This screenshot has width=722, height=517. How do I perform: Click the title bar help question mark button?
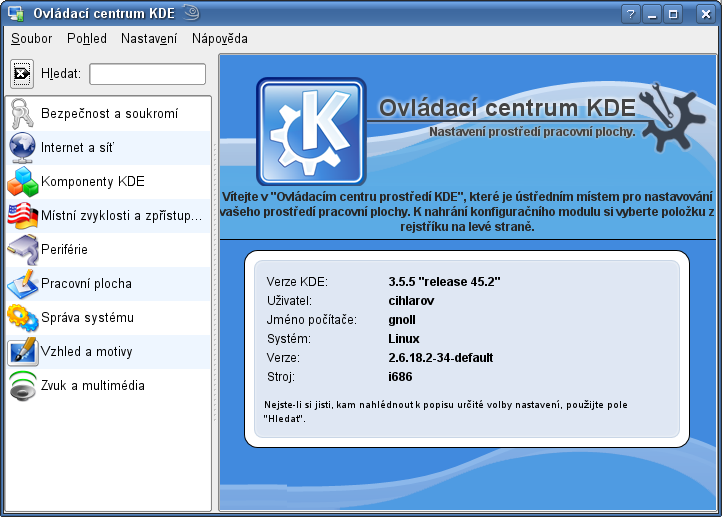pyautogui.click(x=630, y=14)
